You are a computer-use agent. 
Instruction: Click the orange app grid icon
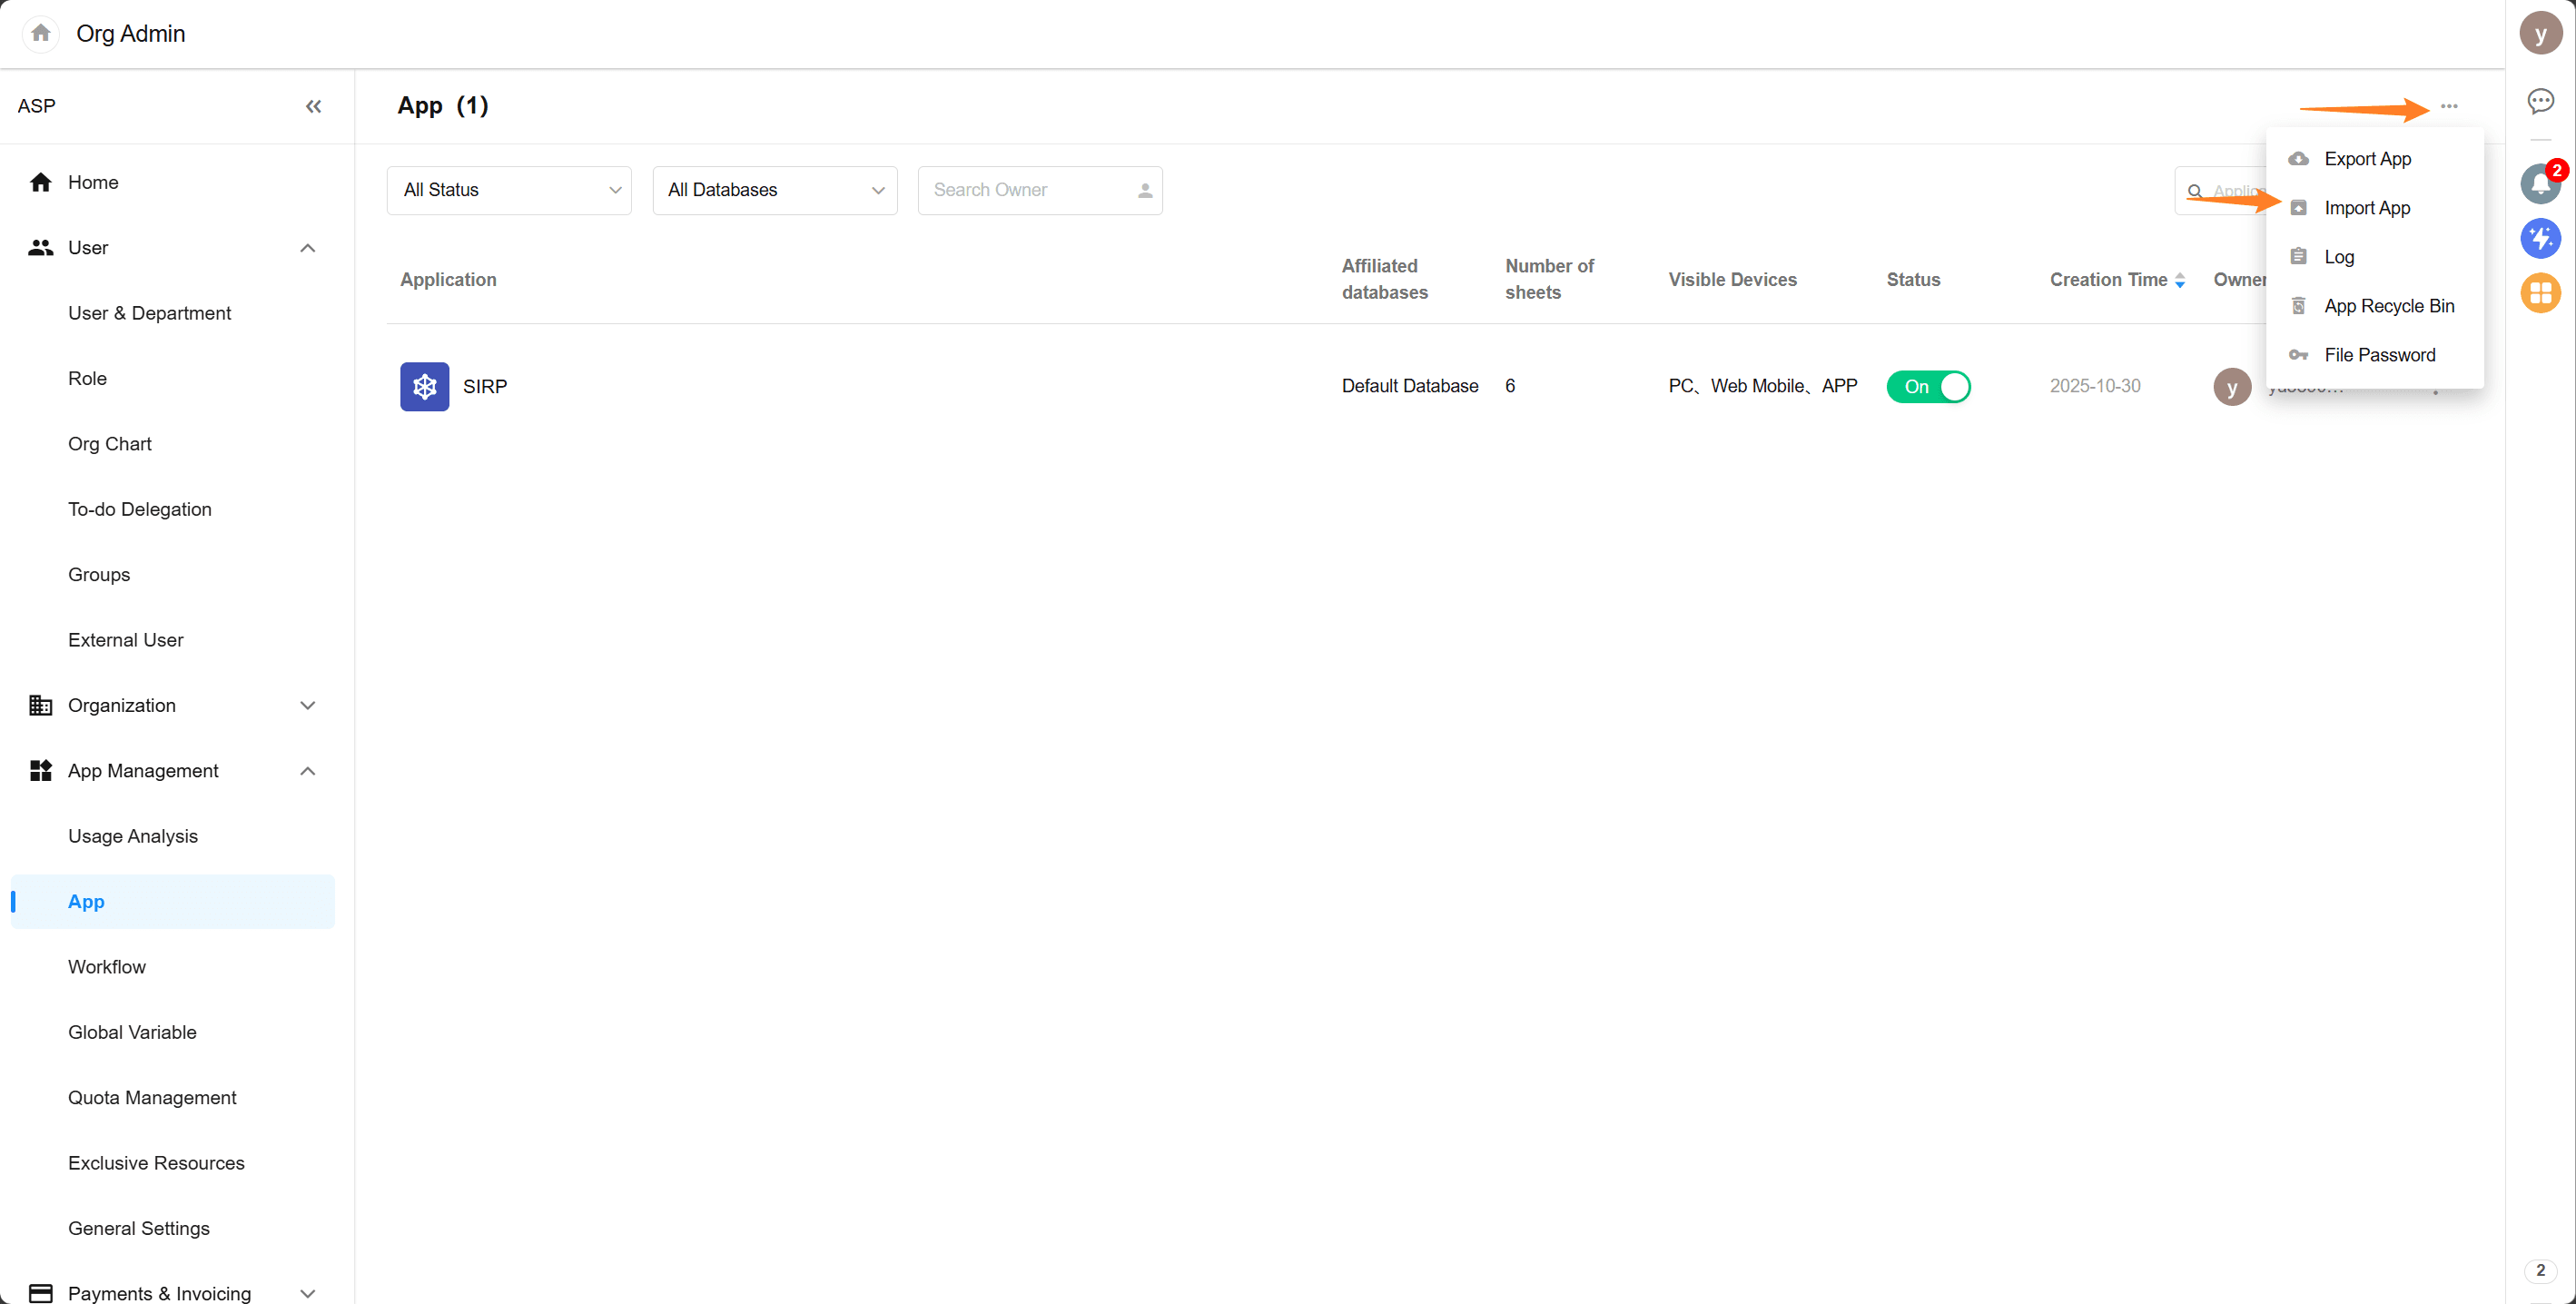click(2540, 293)
